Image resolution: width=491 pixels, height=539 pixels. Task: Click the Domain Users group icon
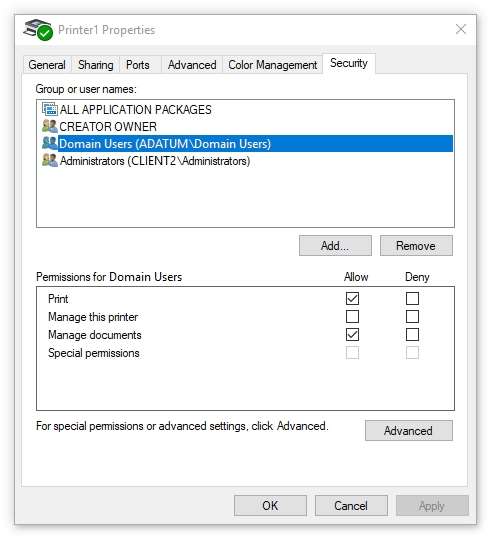click(50, 143)
